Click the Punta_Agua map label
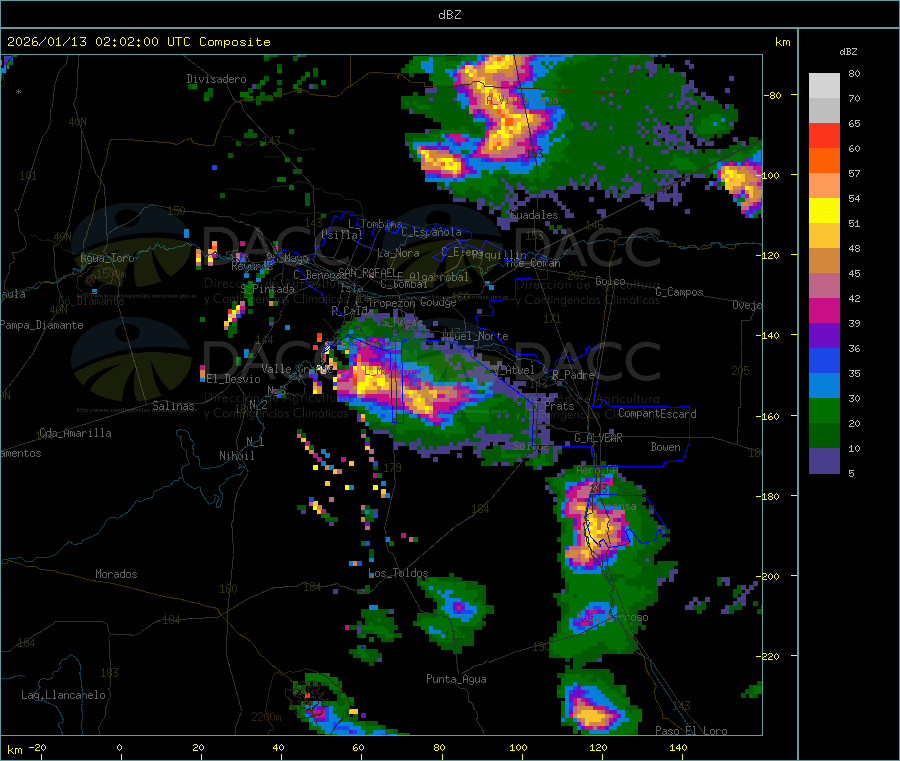This screenshot has height=761, width=900. [x=456, y=679]
